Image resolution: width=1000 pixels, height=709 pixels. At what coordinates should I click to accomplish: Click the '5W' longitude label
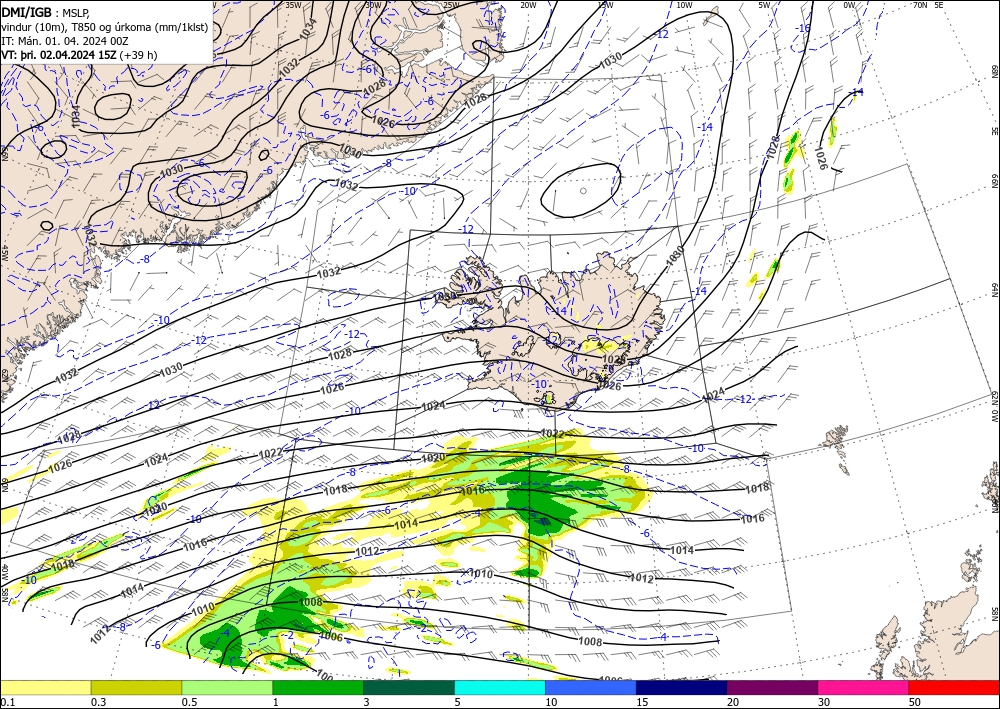(766, 5)
